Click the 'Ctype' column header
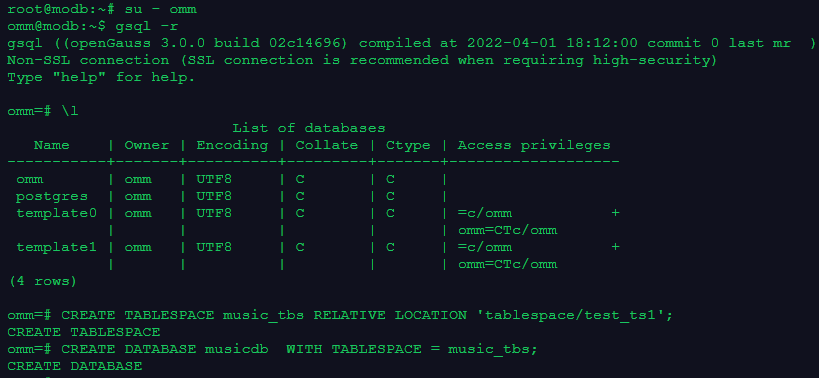The width and height of the screenshot is (819, 378). [x=408, y=145]
